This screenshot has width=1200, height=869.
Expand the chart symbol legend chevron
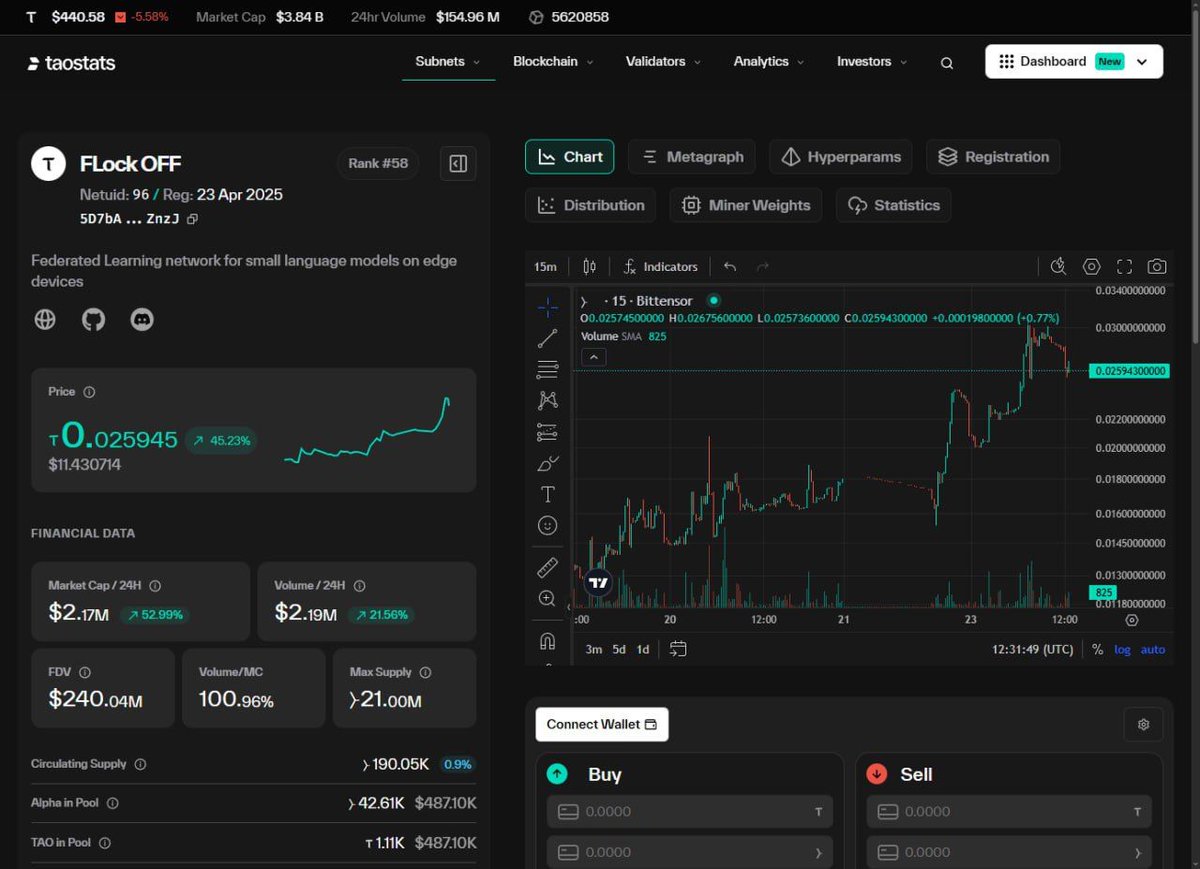pyautogui.click(x=584, y=301)
